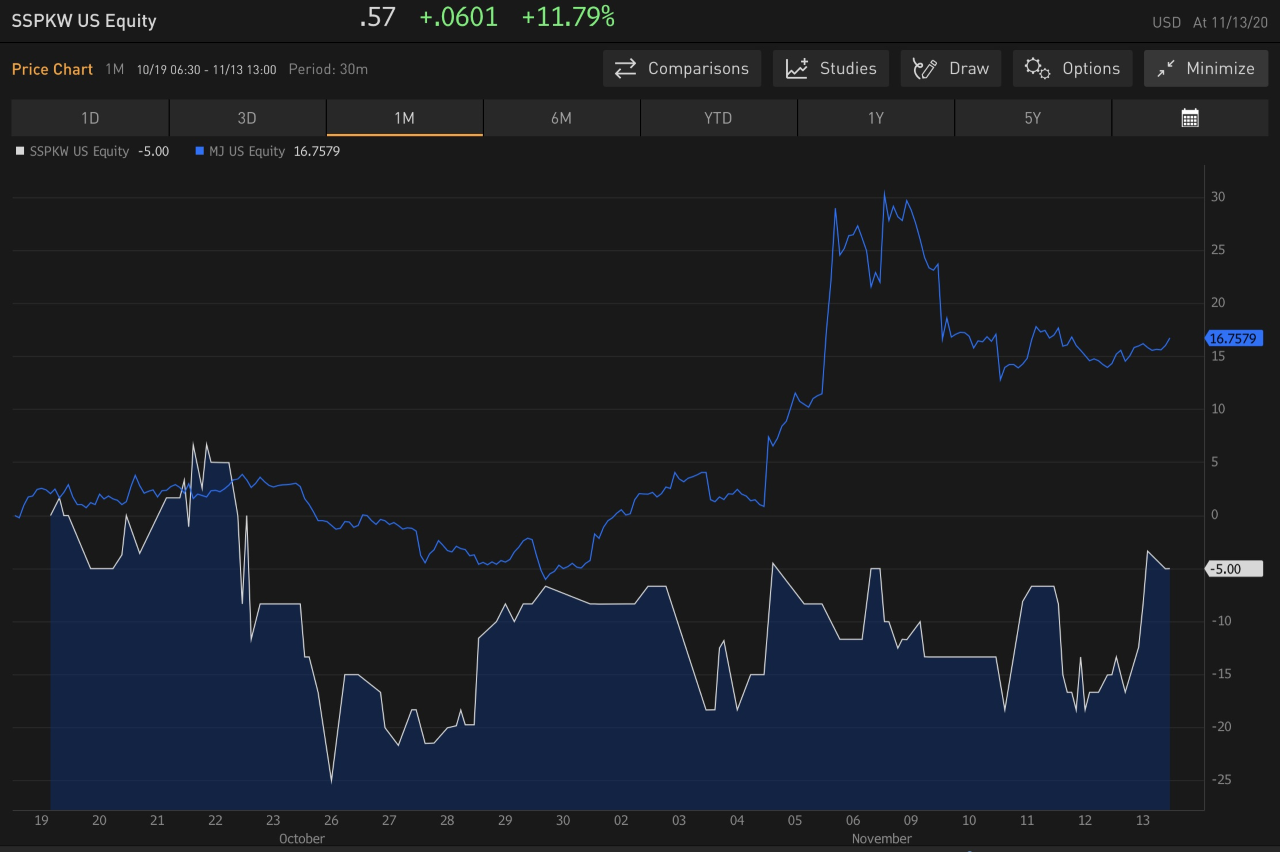Click the last price .57

tap(378, 17)
